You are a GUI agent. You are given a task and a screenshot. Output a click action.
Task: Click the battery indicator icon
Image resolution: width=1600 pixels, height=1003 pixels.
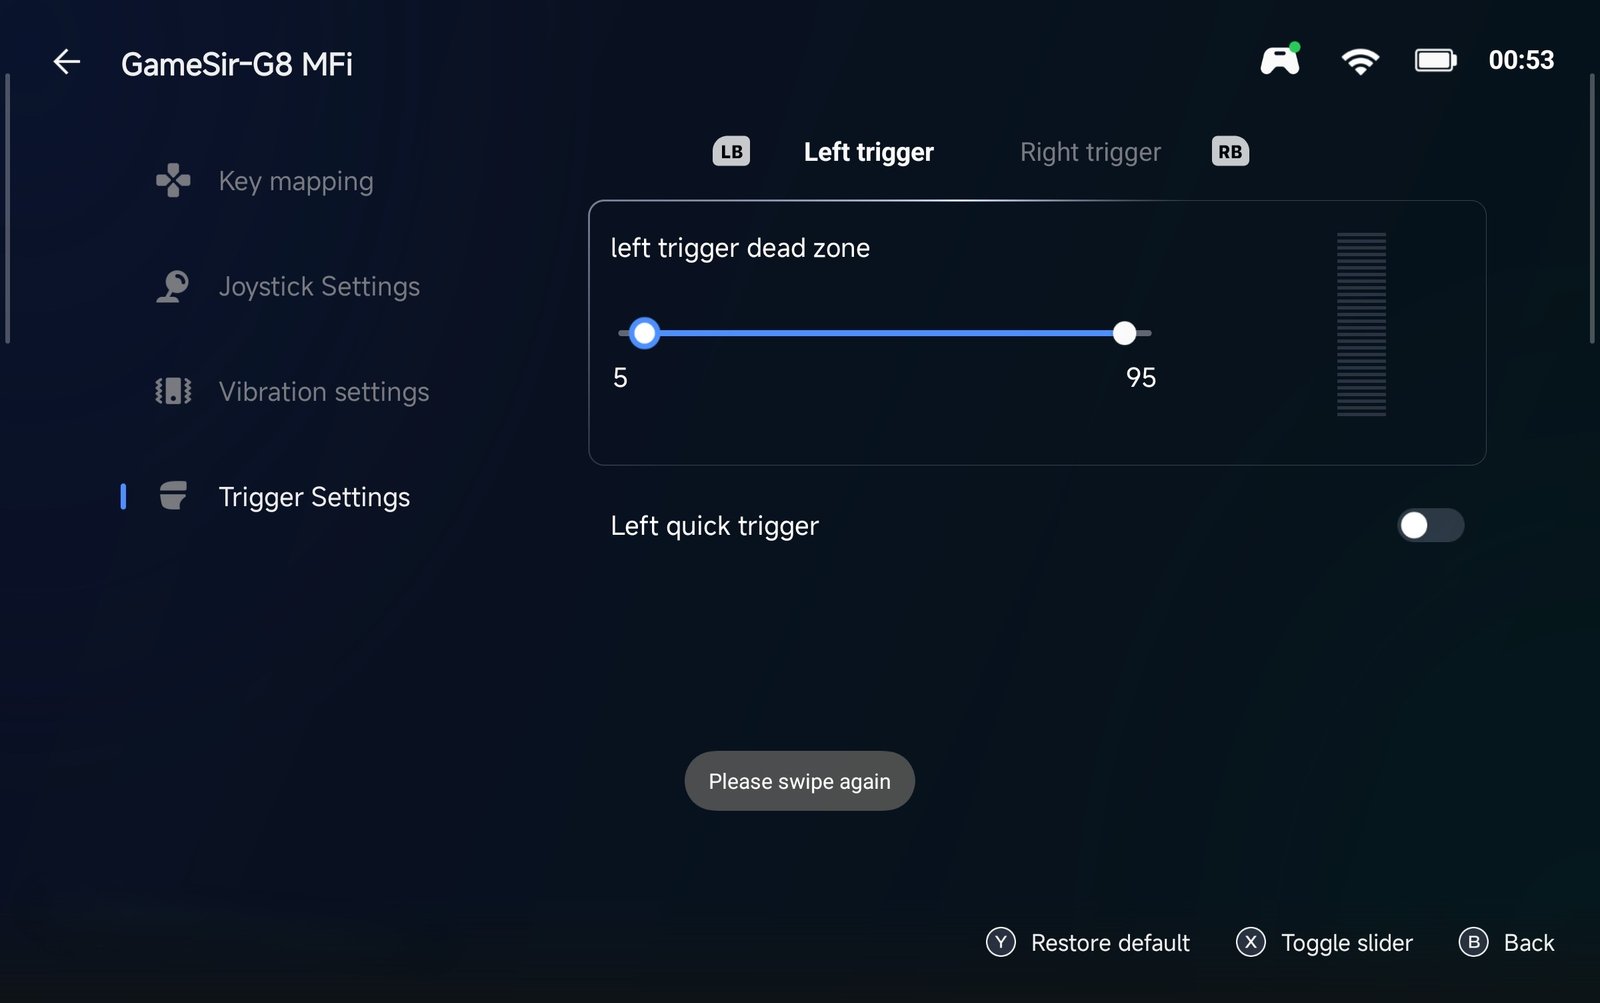[x=1436, y=61]
